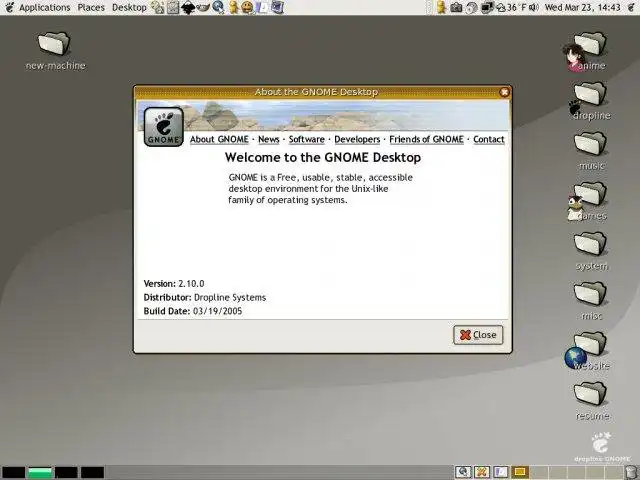Click the network monitor icon in top panel

pos(487,7)
